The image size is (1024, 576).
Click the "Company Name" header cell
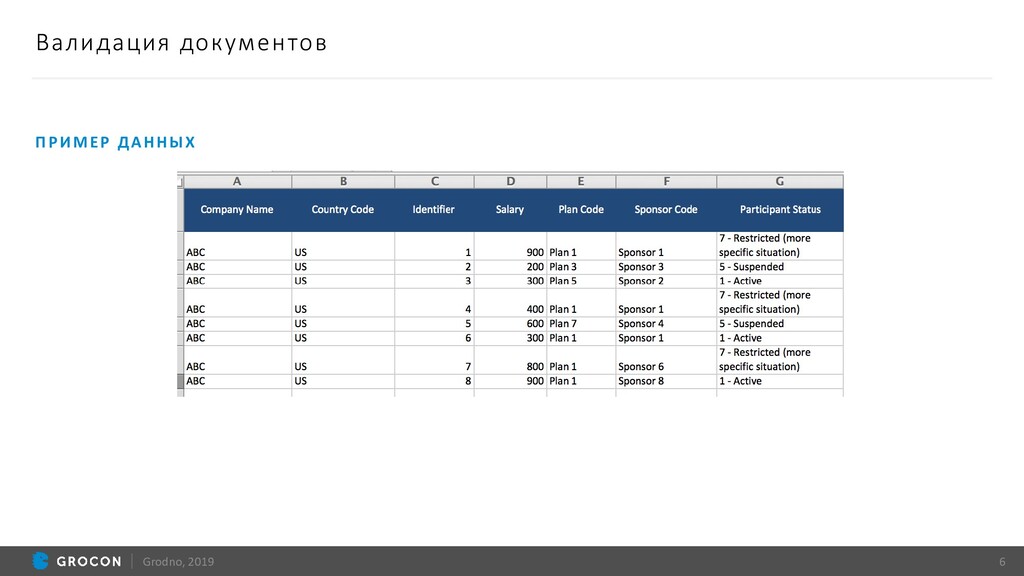coord(237,210)
